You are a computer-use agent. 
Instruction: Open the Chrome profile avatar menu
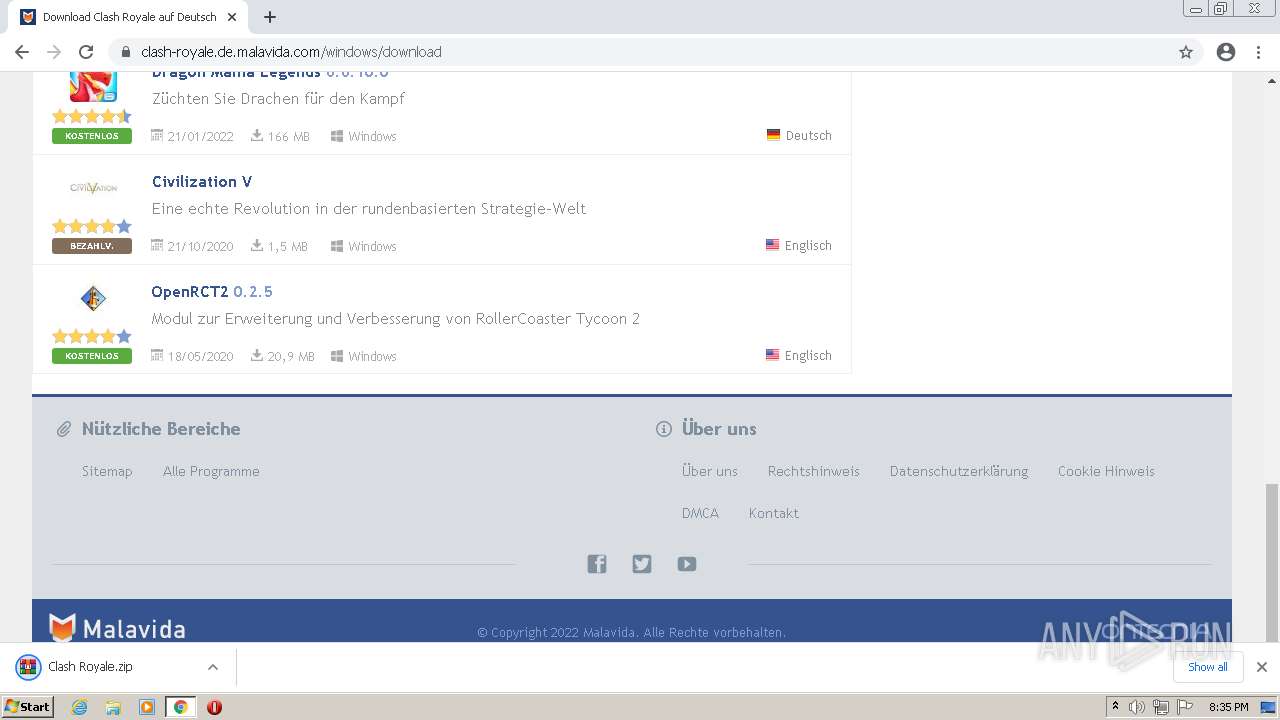pos(1226,52)
